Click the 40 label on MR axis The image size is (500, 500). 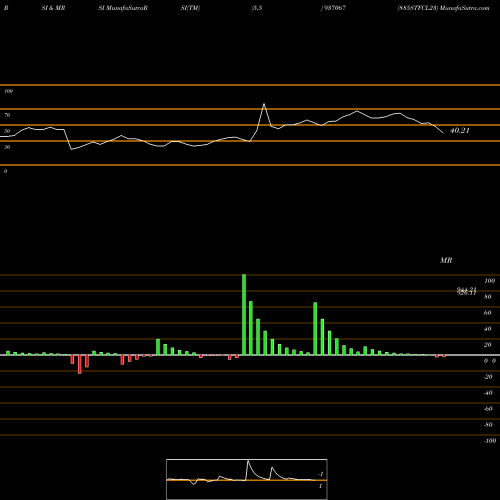[488, 329]
